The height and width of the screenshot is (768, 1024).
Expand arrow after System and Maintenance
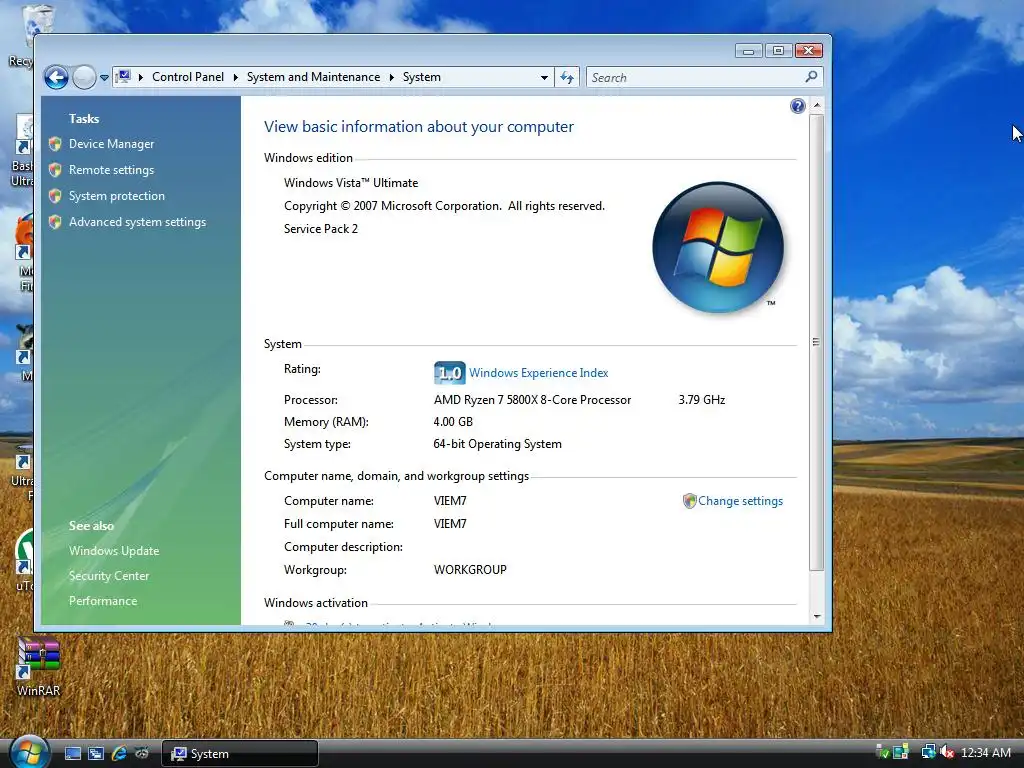coord(391,77)
